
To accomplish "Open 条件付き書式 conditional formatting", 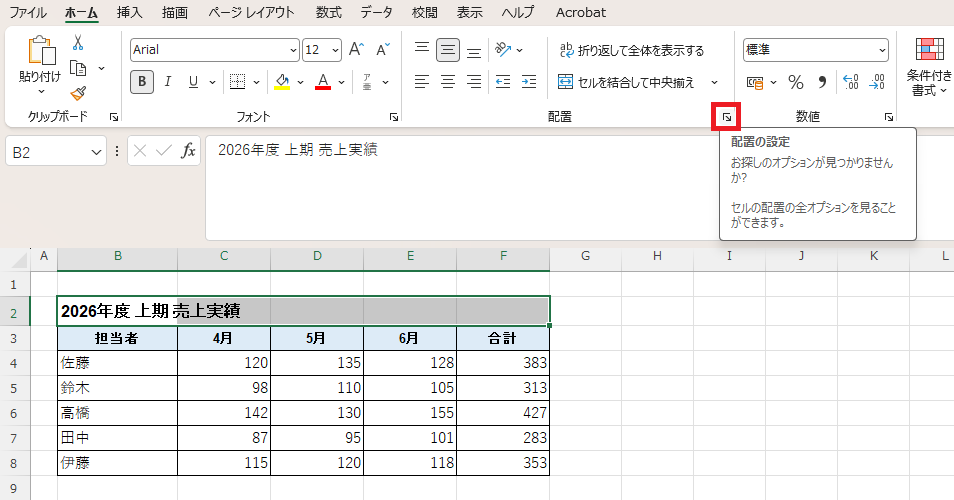I will [x=930, y=66].
